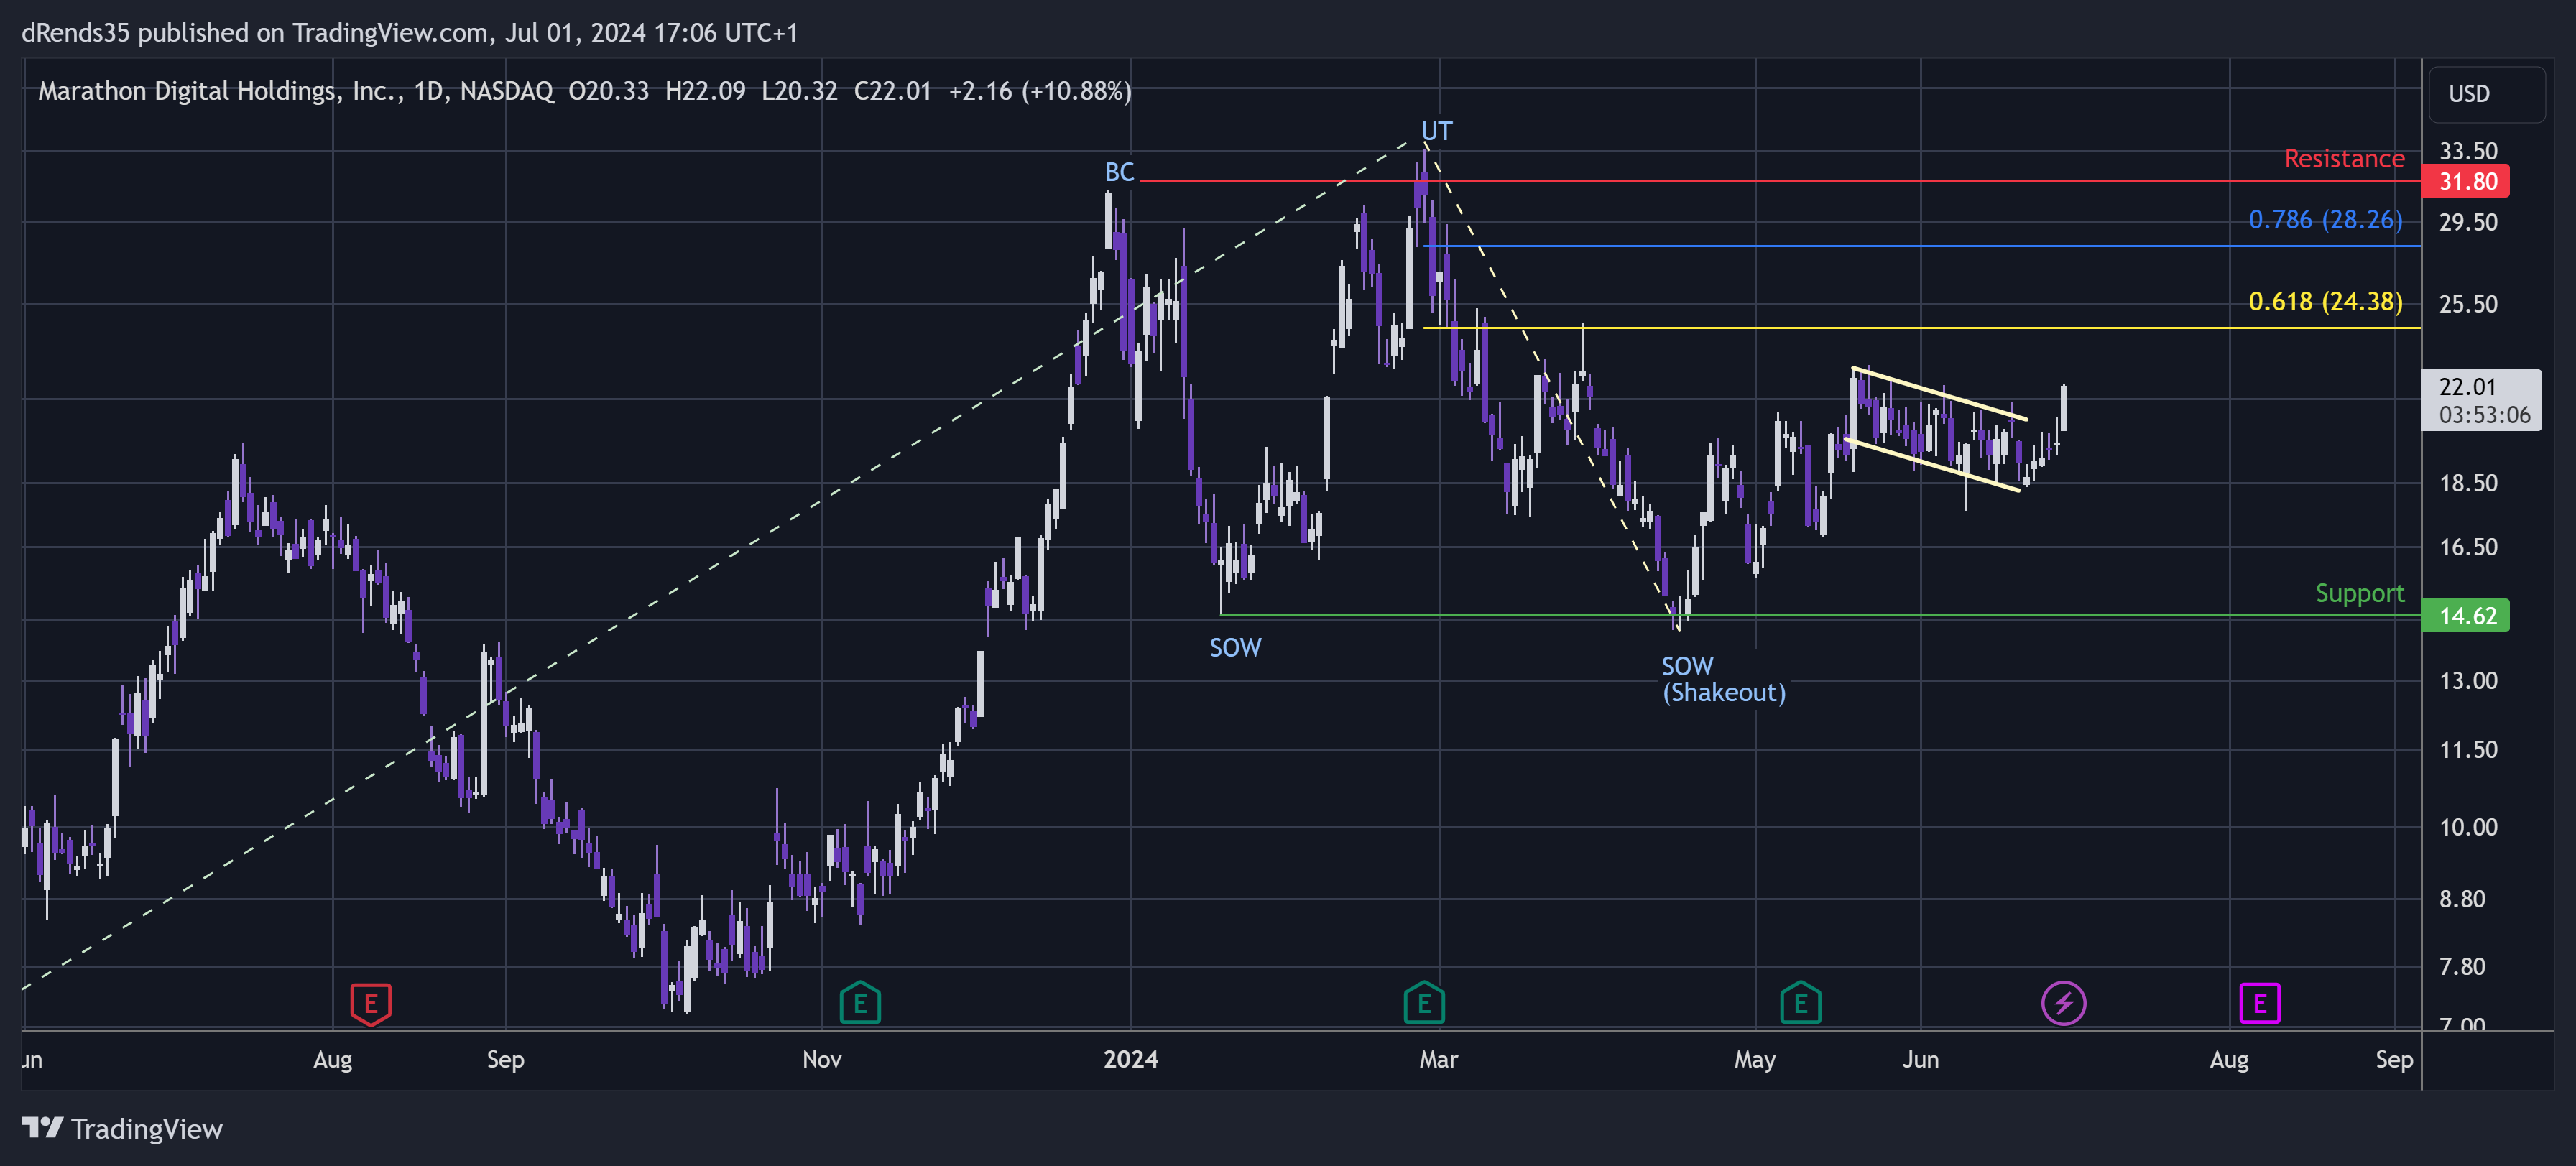Select the green Support 14.62 price label
Image resolution: width=2576 pixels, height=1166 pixels.
pyautogui.click(x=2465, y=615)
